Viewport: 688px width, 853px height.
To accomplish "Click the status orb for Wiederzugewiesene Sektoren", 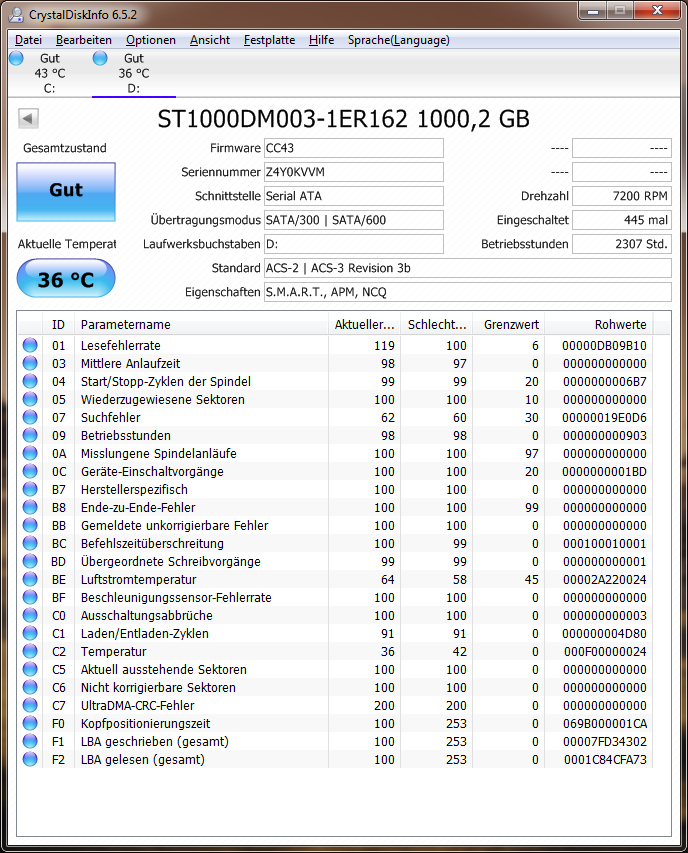I will 30,399.
